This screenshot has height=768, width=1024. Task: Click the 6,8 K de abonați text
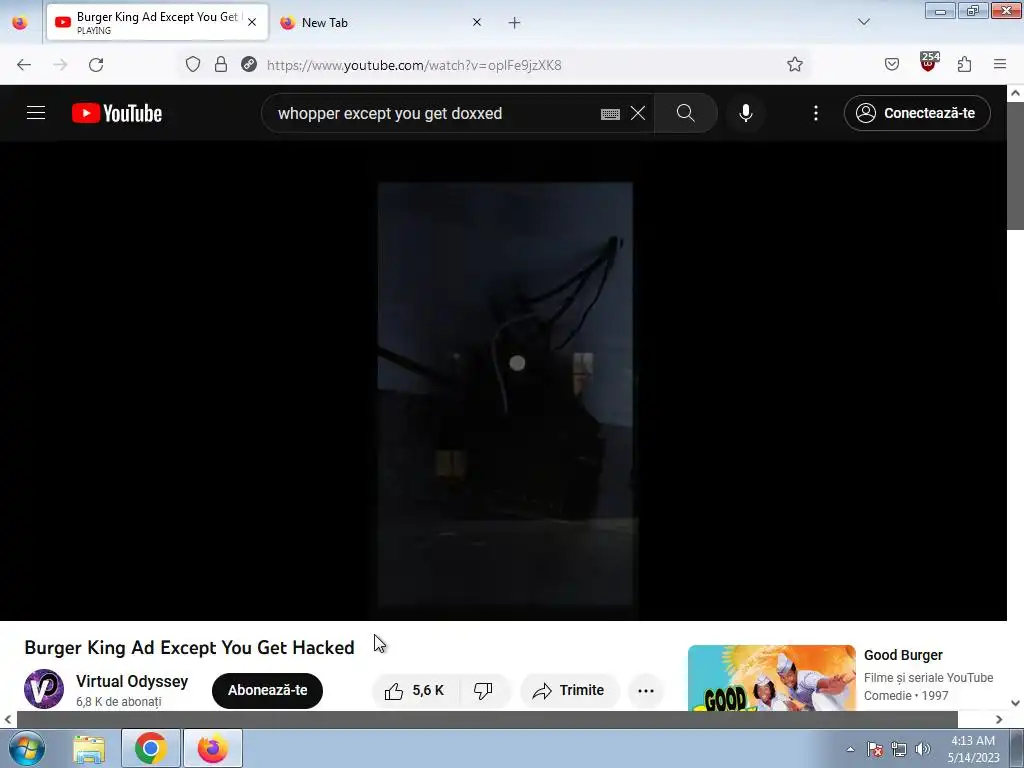(118, 701)
